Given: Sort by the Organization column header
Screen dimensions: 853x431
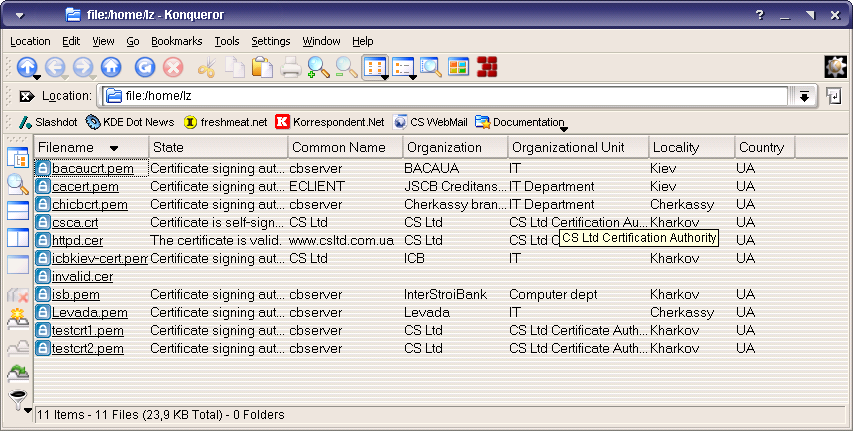Looking at the screenshot, I should [455, 147].
